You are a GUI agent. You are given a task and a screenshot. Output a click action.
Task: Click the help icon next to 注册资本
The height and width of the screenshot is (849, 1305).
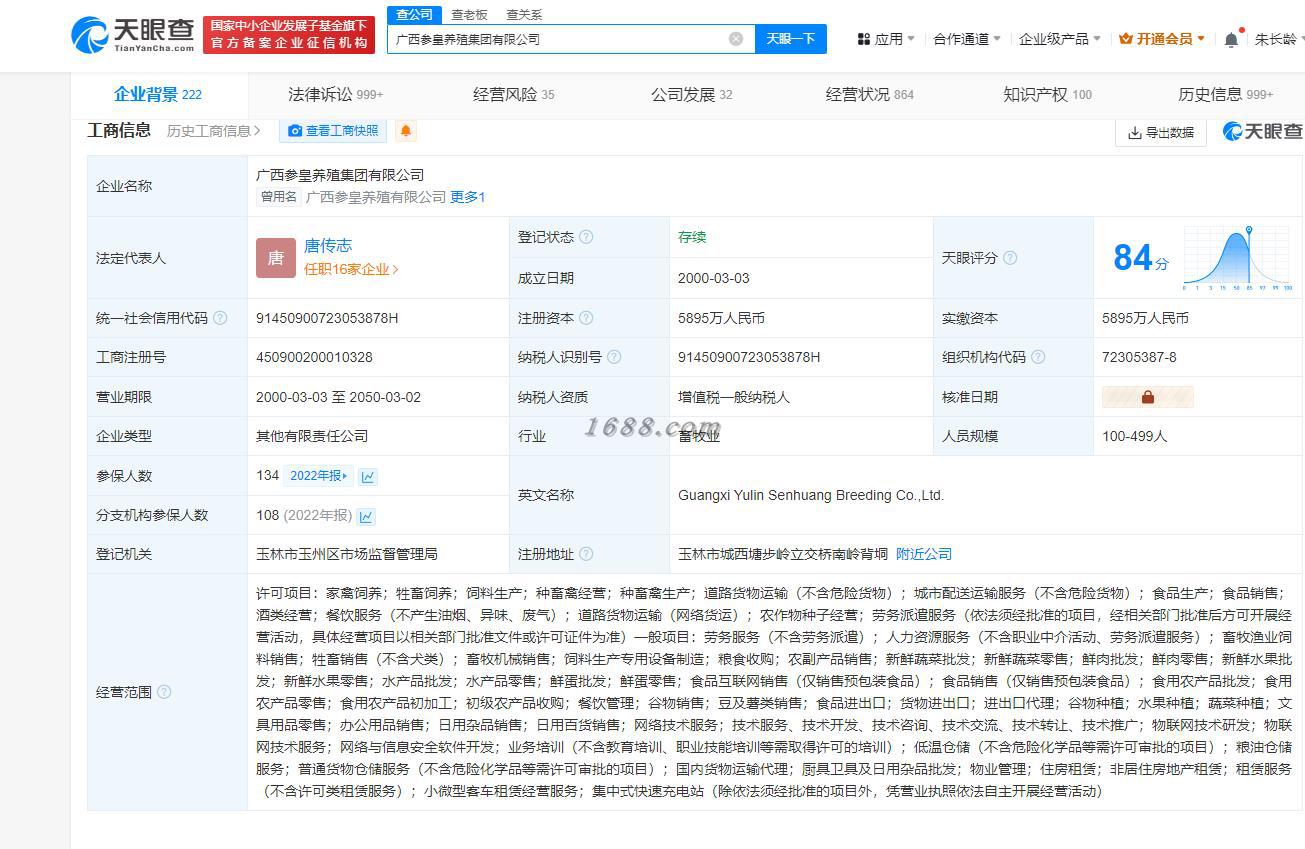[586, 318]
